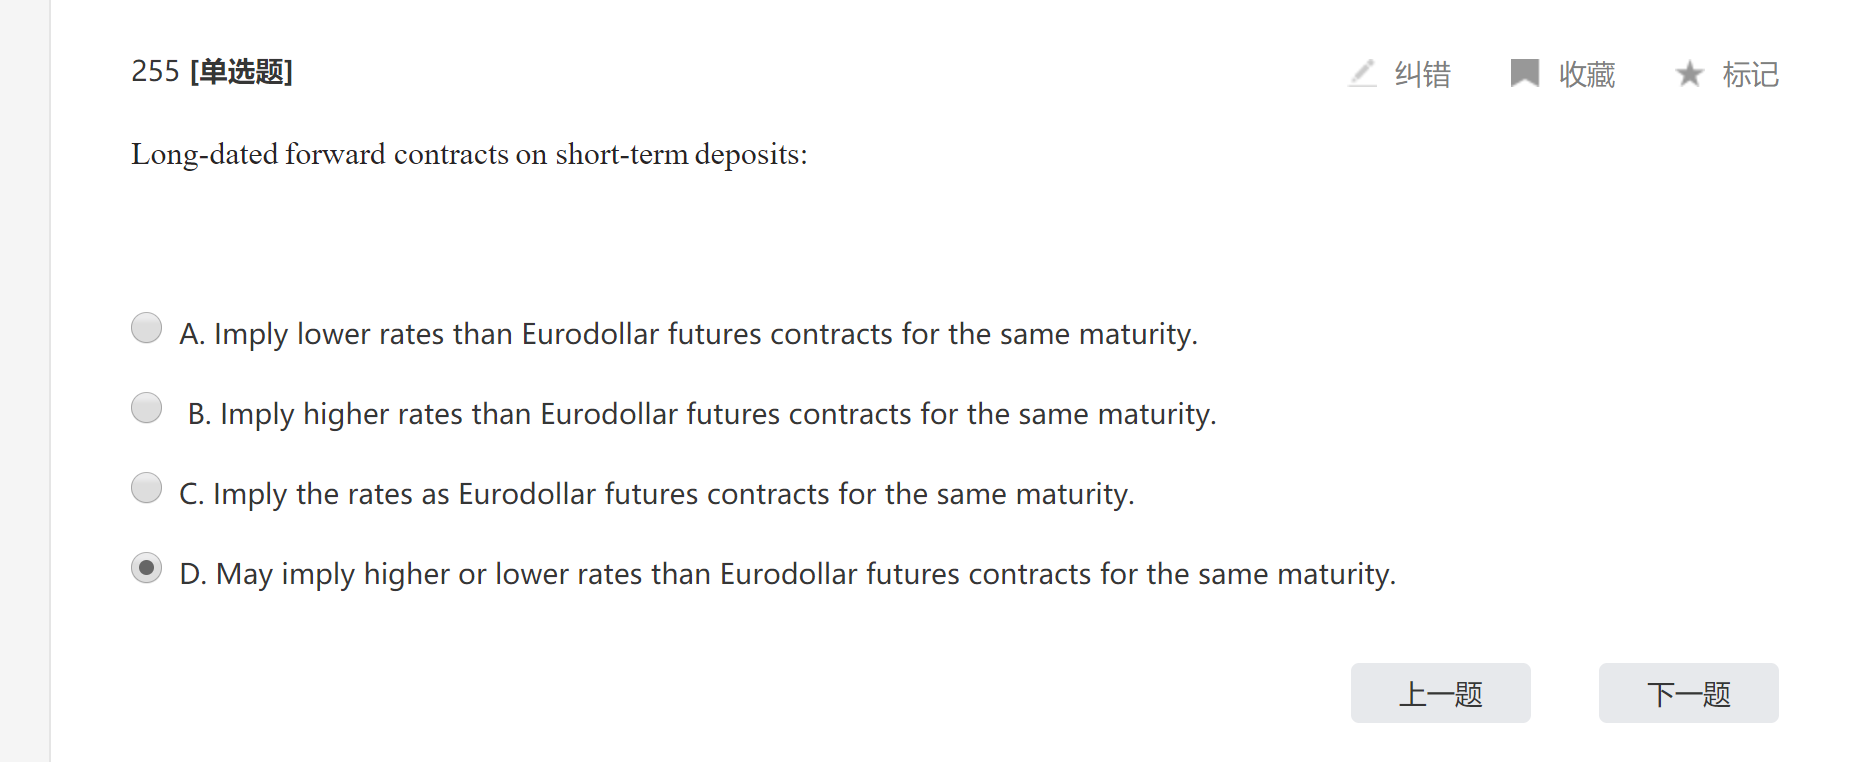Click the star icon to mark question
The width and height of the screenshot is (1875, 762).
(1689, 73)
